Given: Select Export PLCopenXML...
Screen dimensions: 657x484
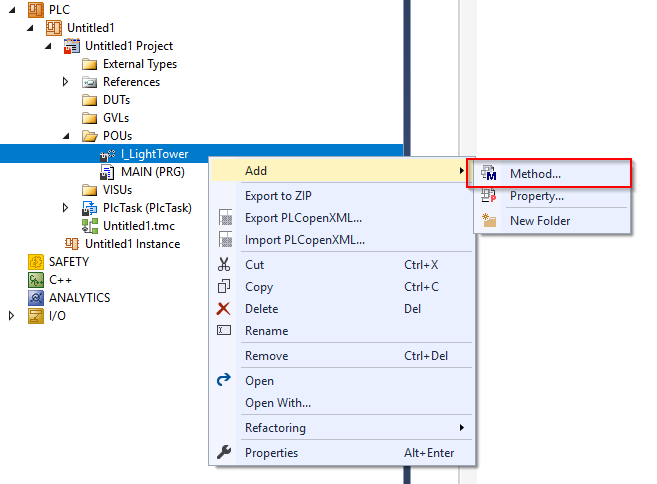Looking at the screenshot, I should point(342,218).
